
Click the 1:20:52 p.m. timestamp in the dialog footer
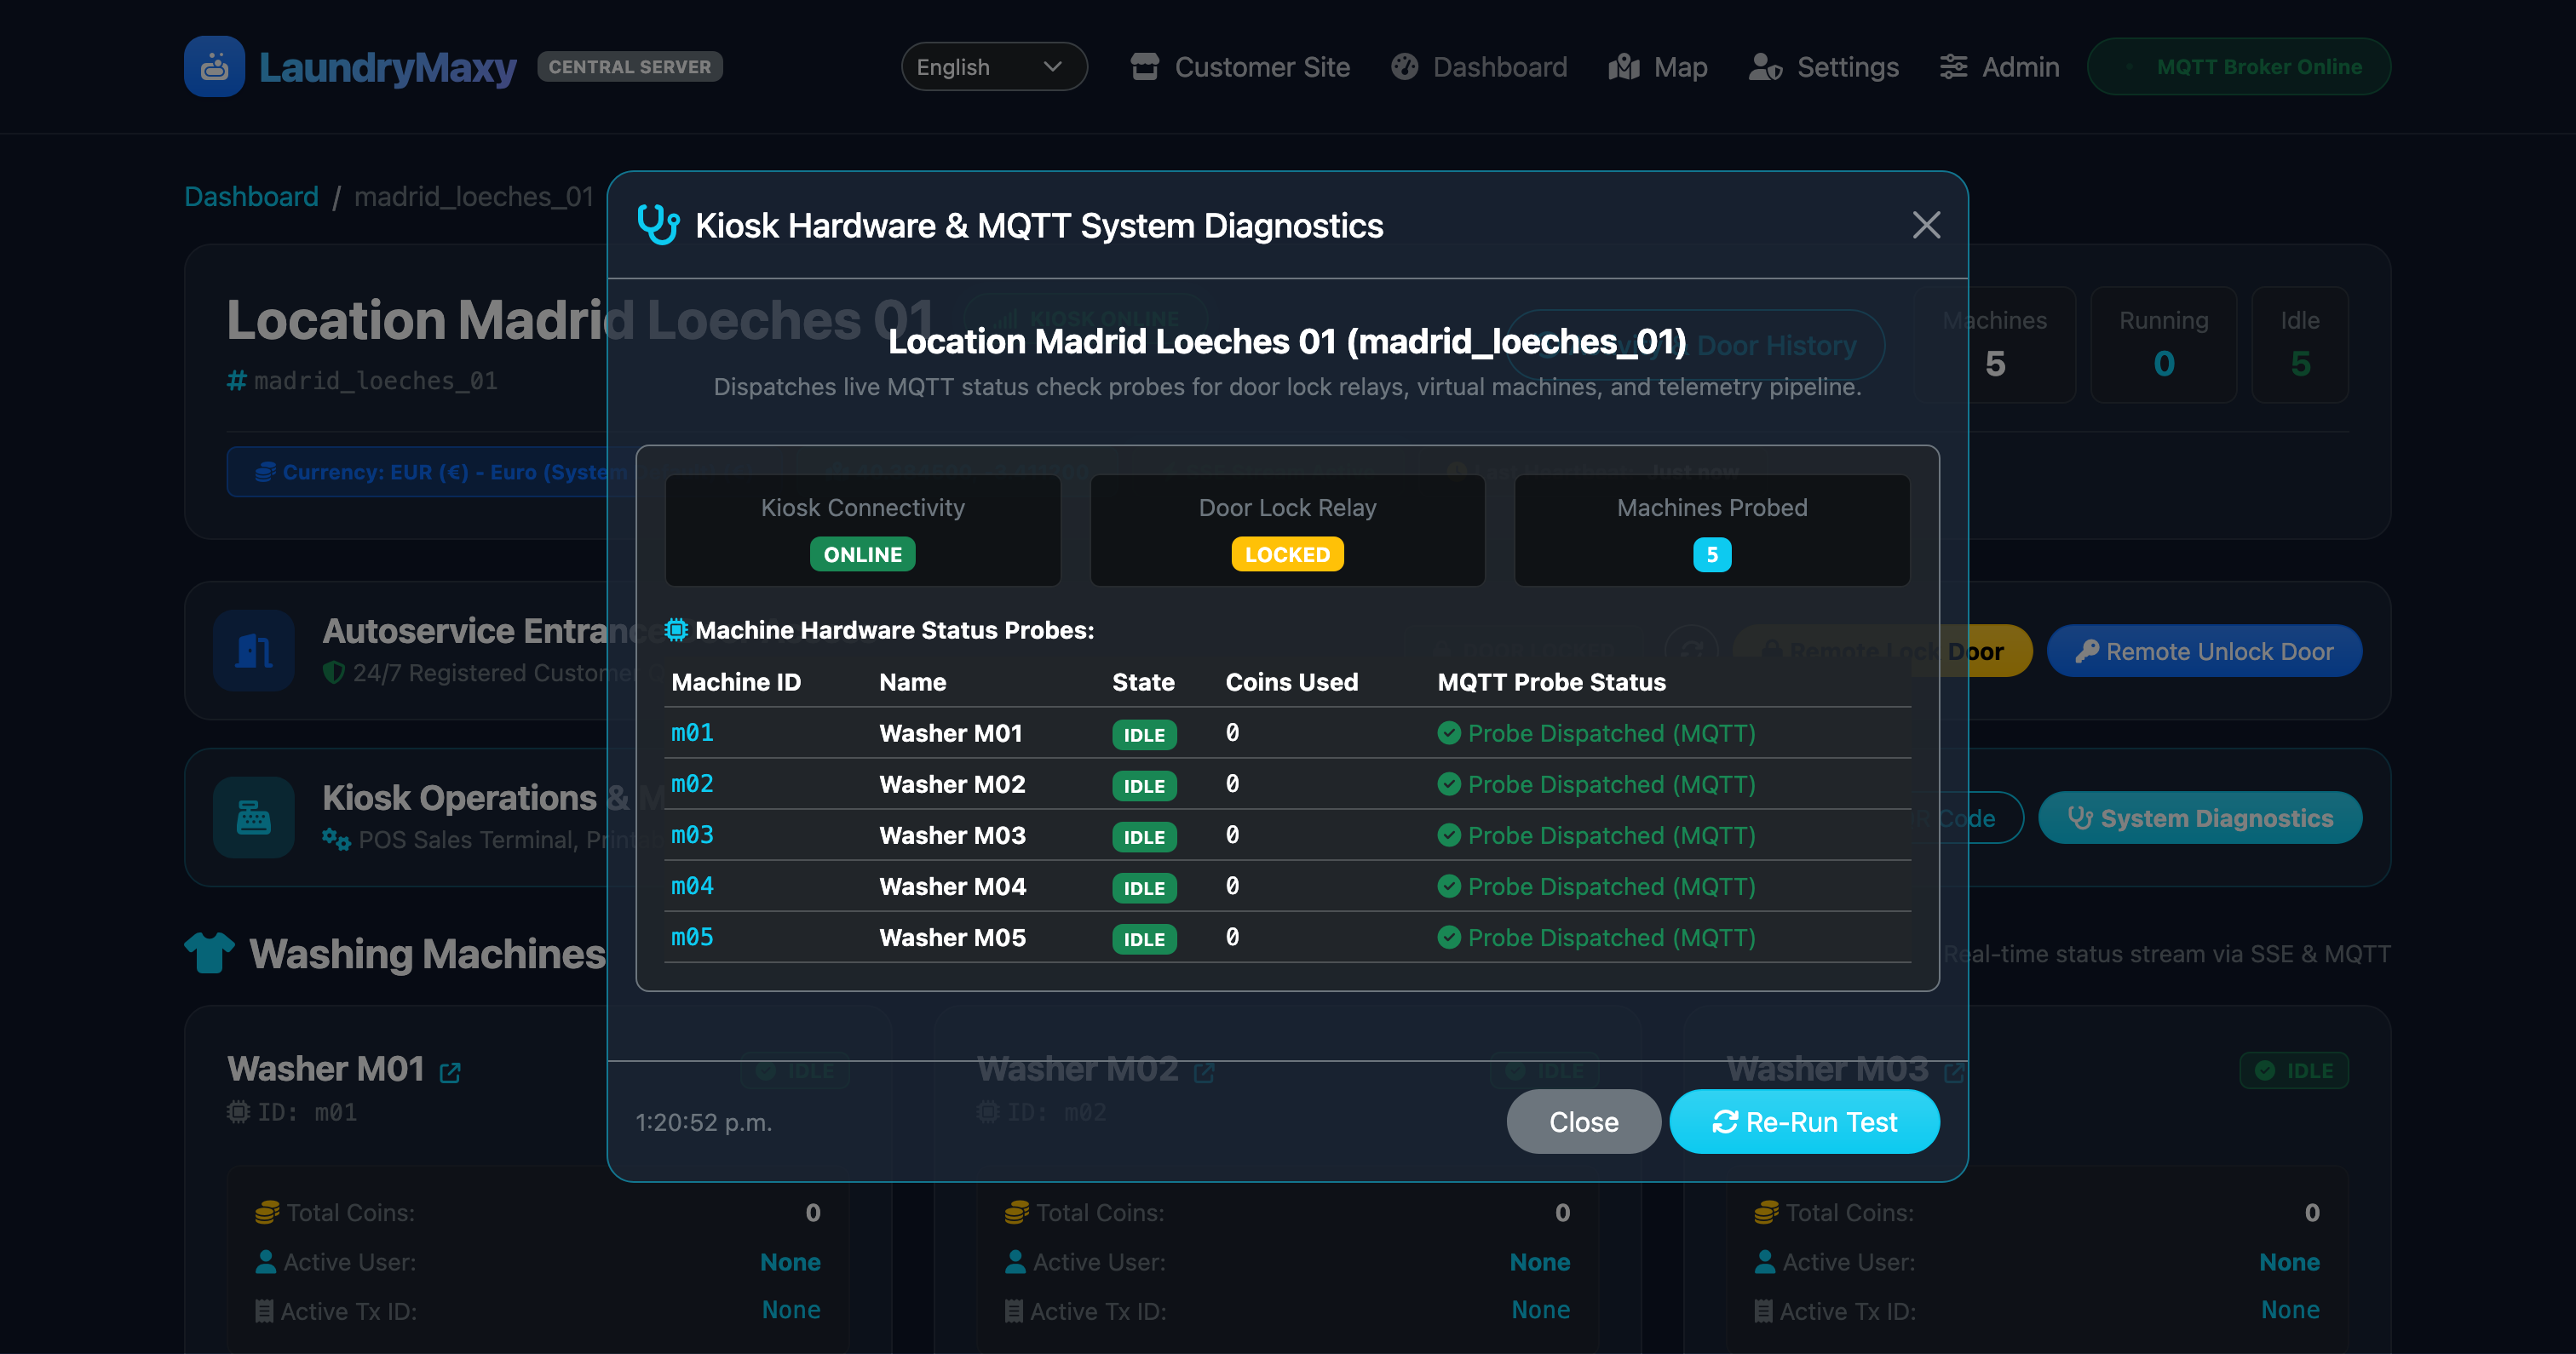703,1122
